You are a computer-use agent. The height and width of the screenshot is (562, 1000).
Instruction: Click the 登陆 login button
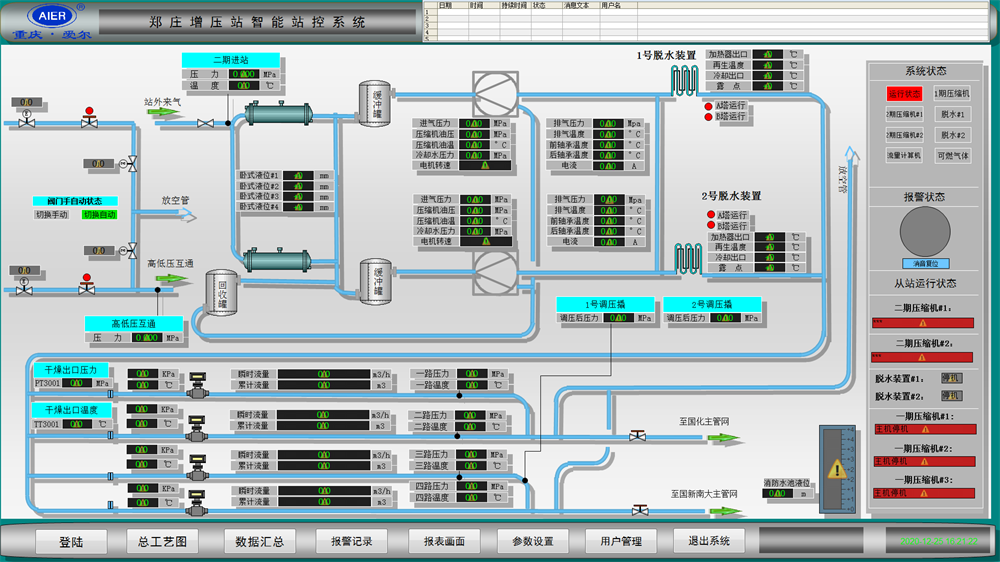point(71,542)
